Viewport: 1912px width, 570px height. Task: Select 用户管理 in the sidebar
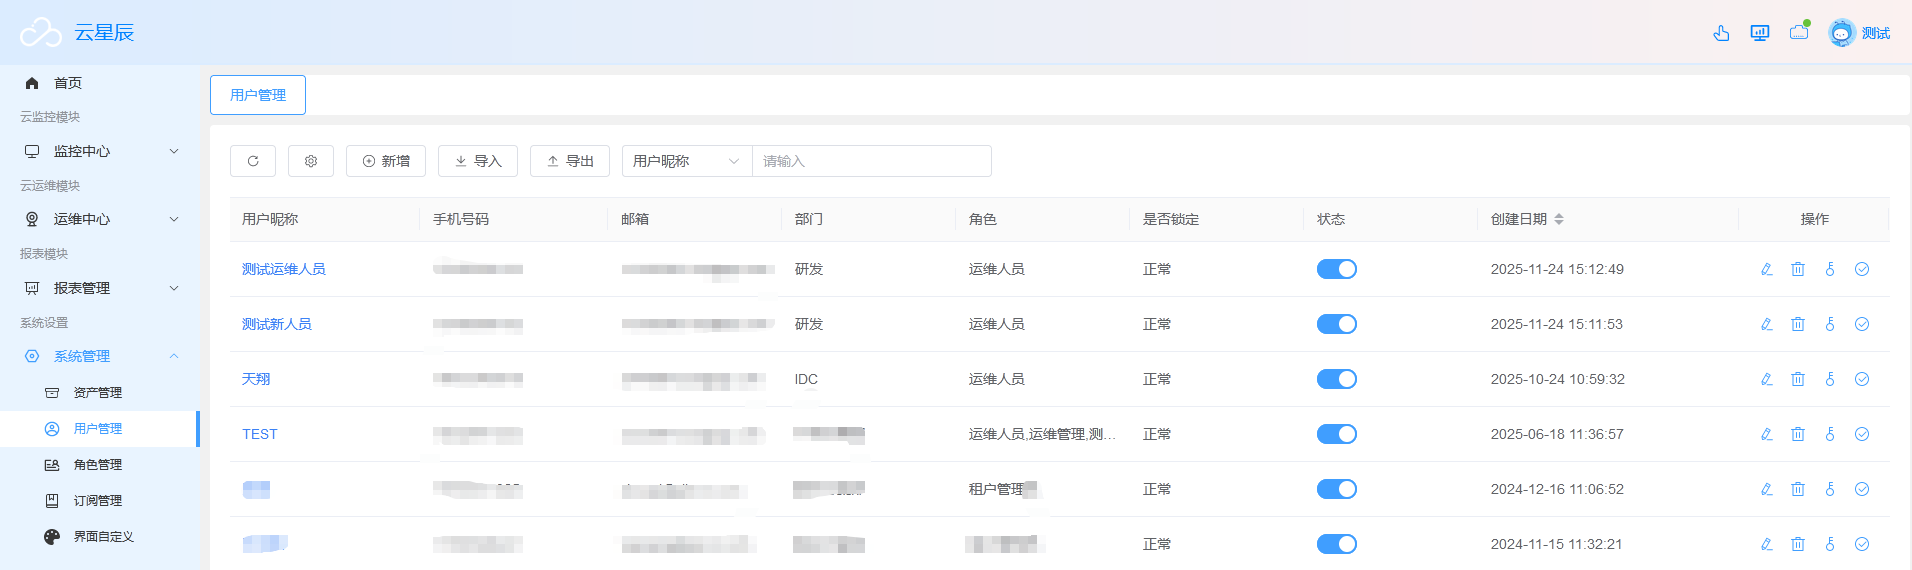(x=100, y=429)
